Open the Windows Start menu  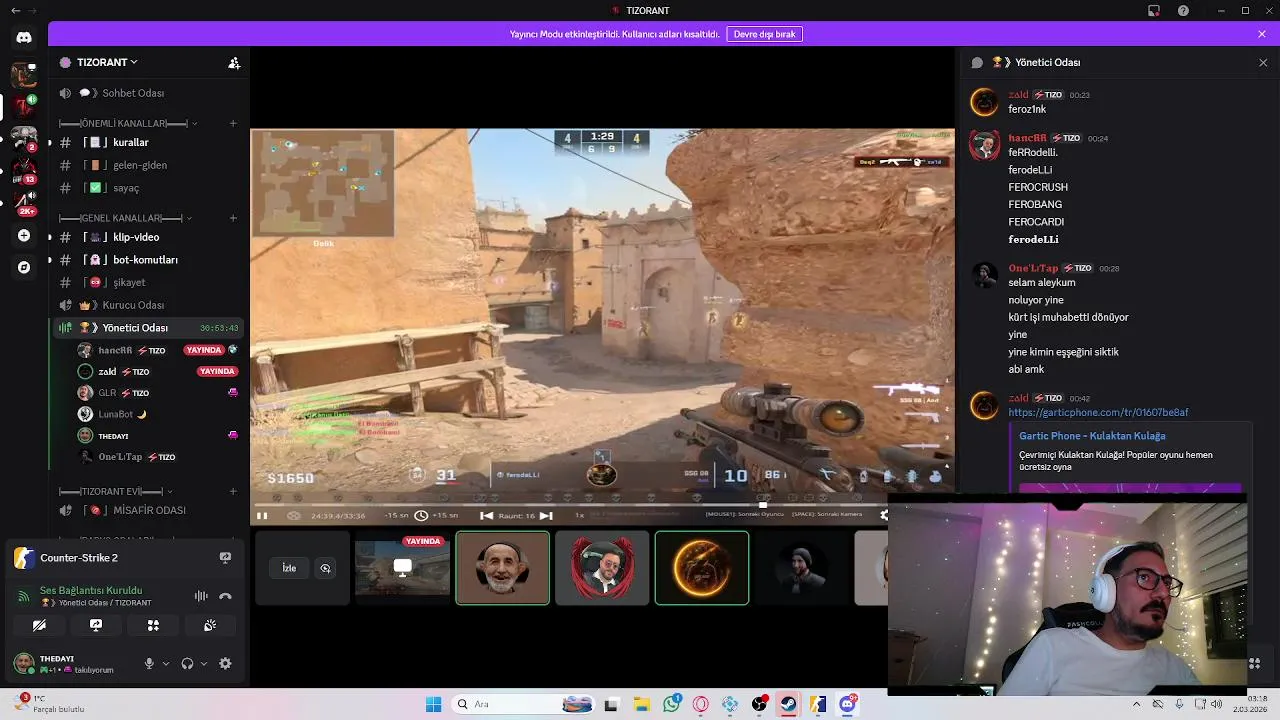tap(433, 704)
